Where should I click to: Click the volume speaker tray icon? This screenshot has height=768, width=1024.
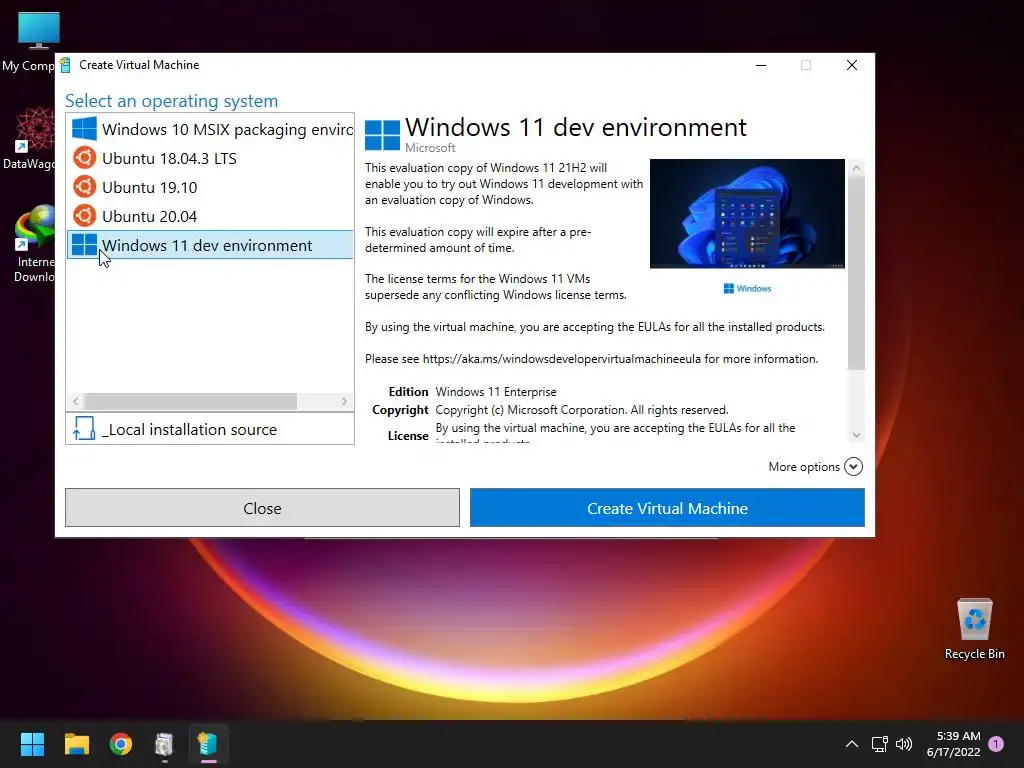click(904, 744)
